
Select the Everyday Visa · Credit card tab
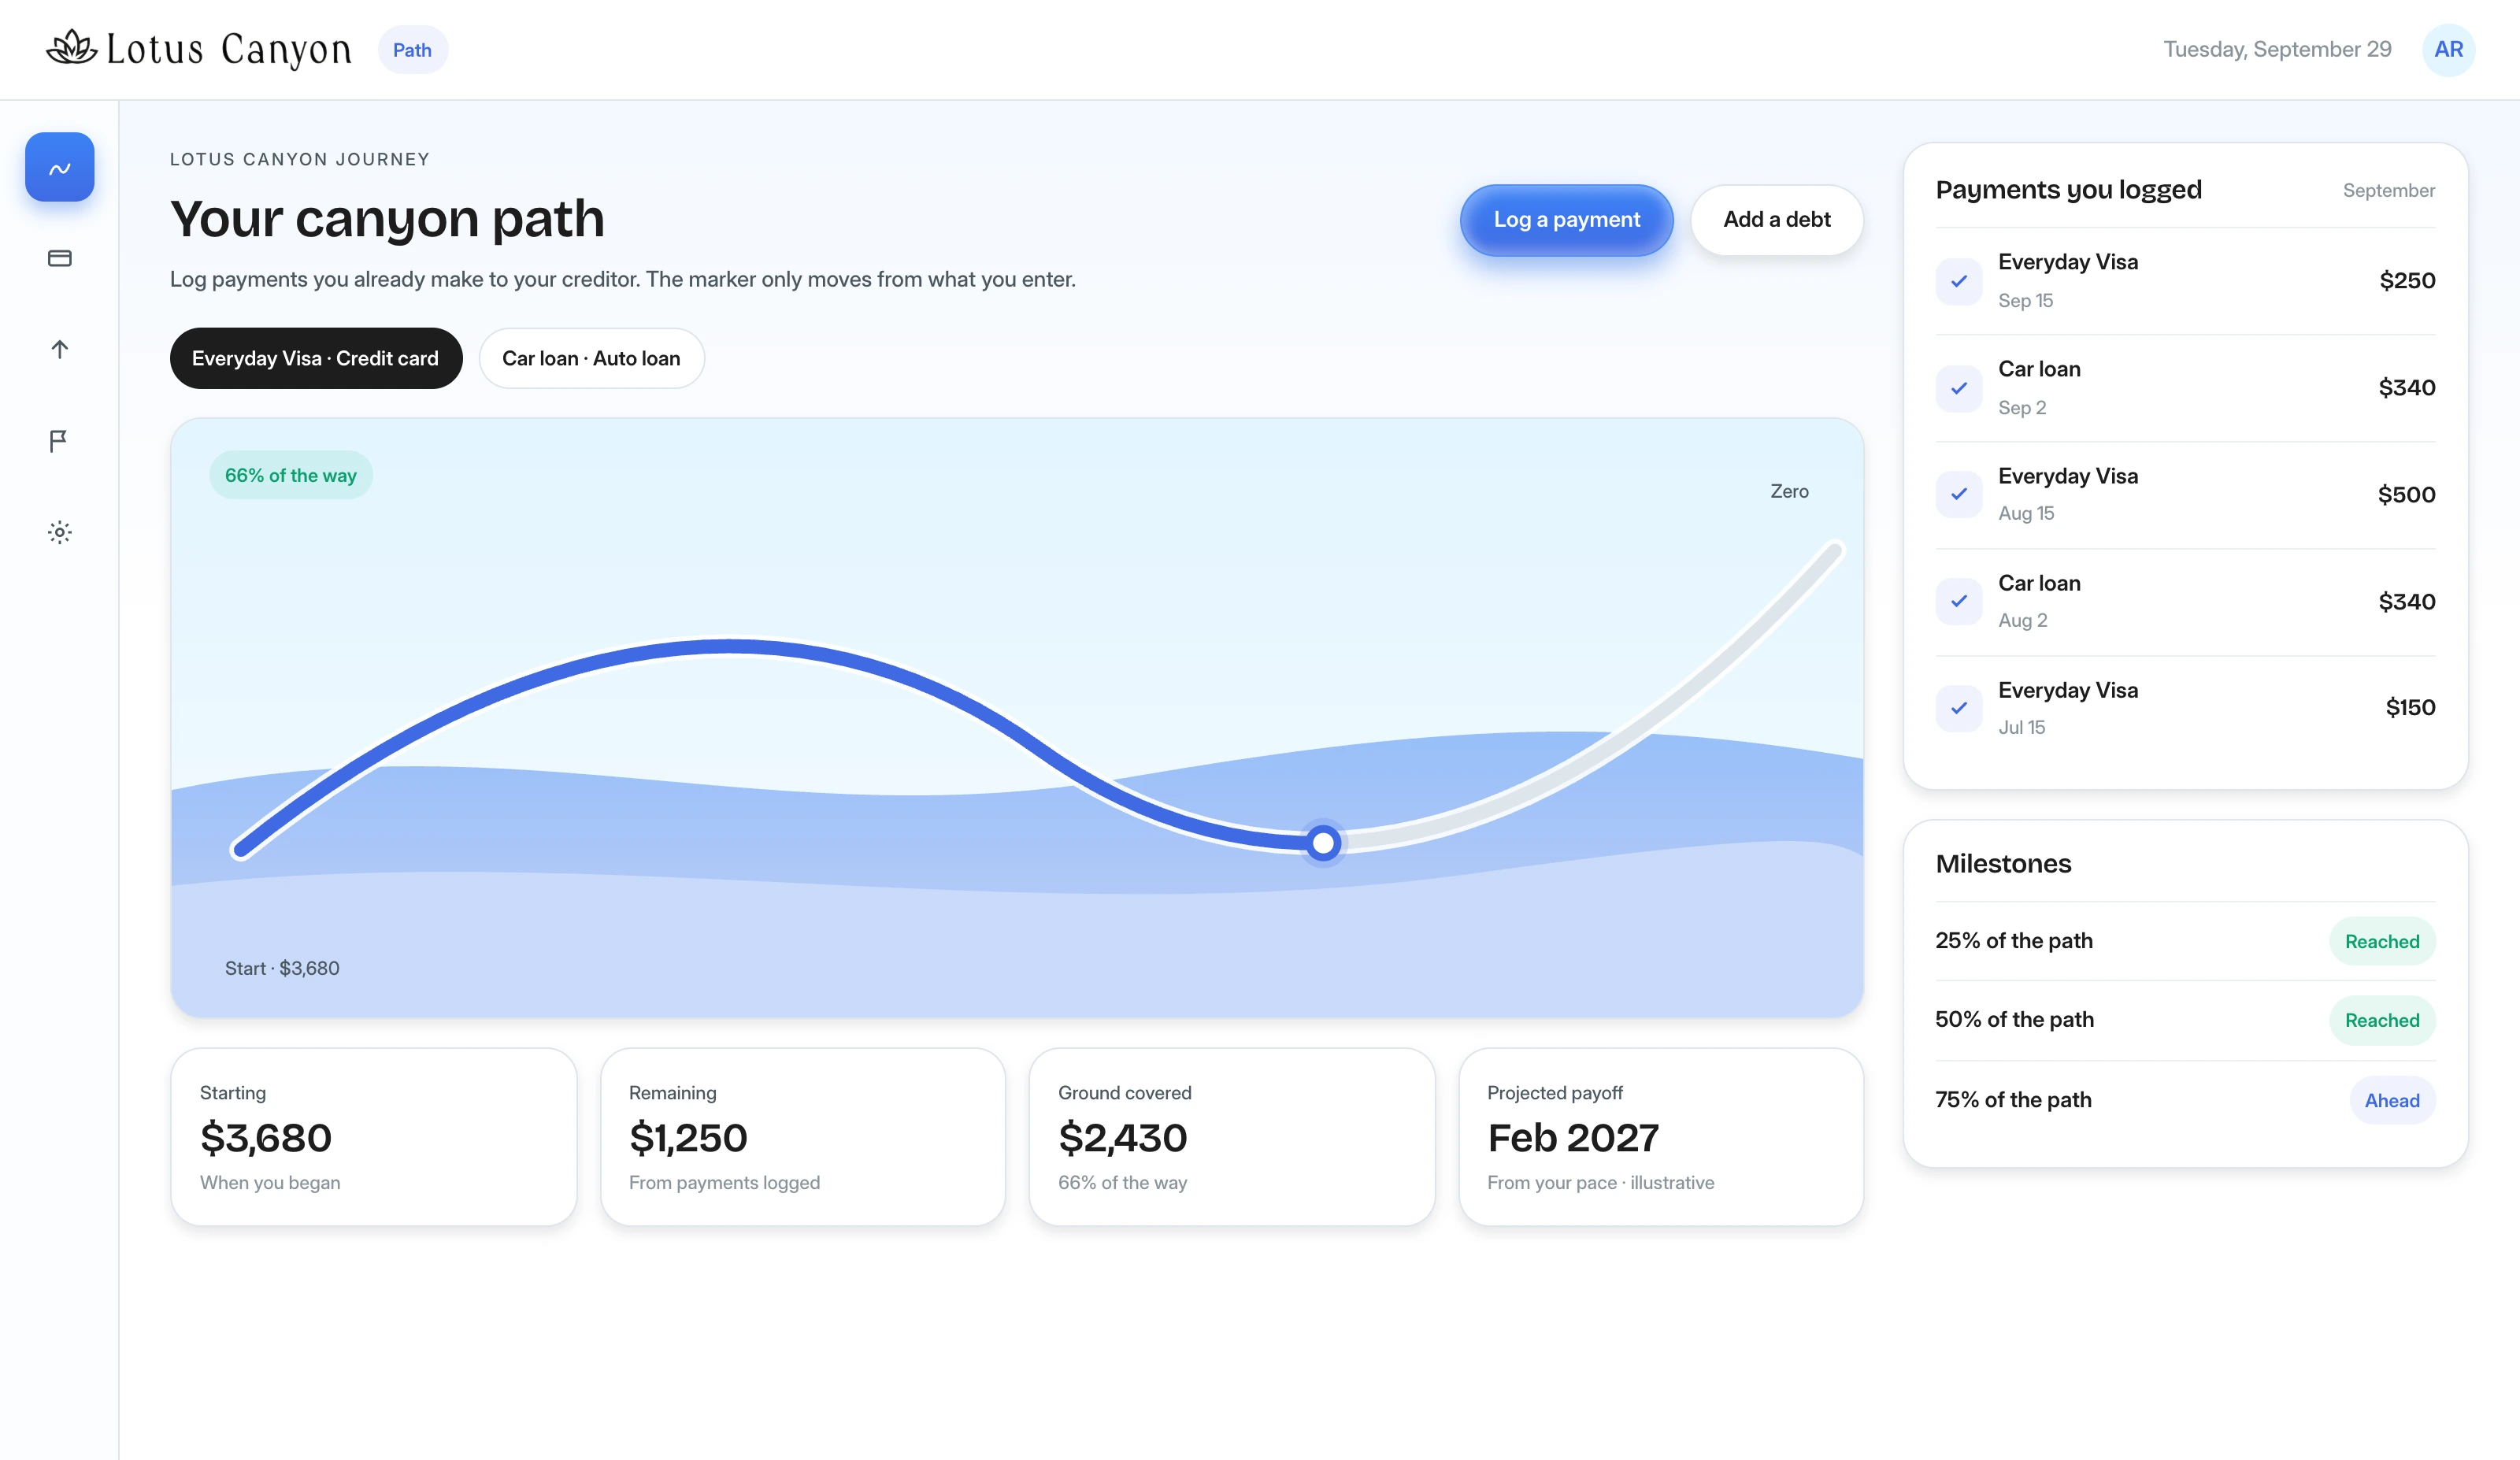click(316, 358)
